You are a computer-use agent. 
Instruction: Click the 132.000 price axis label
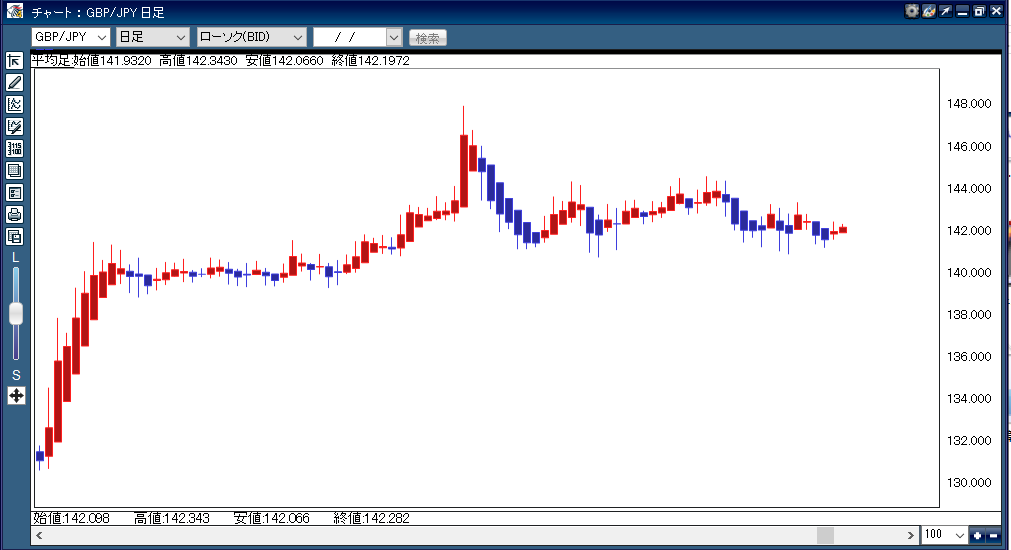(x=968, y=440)
